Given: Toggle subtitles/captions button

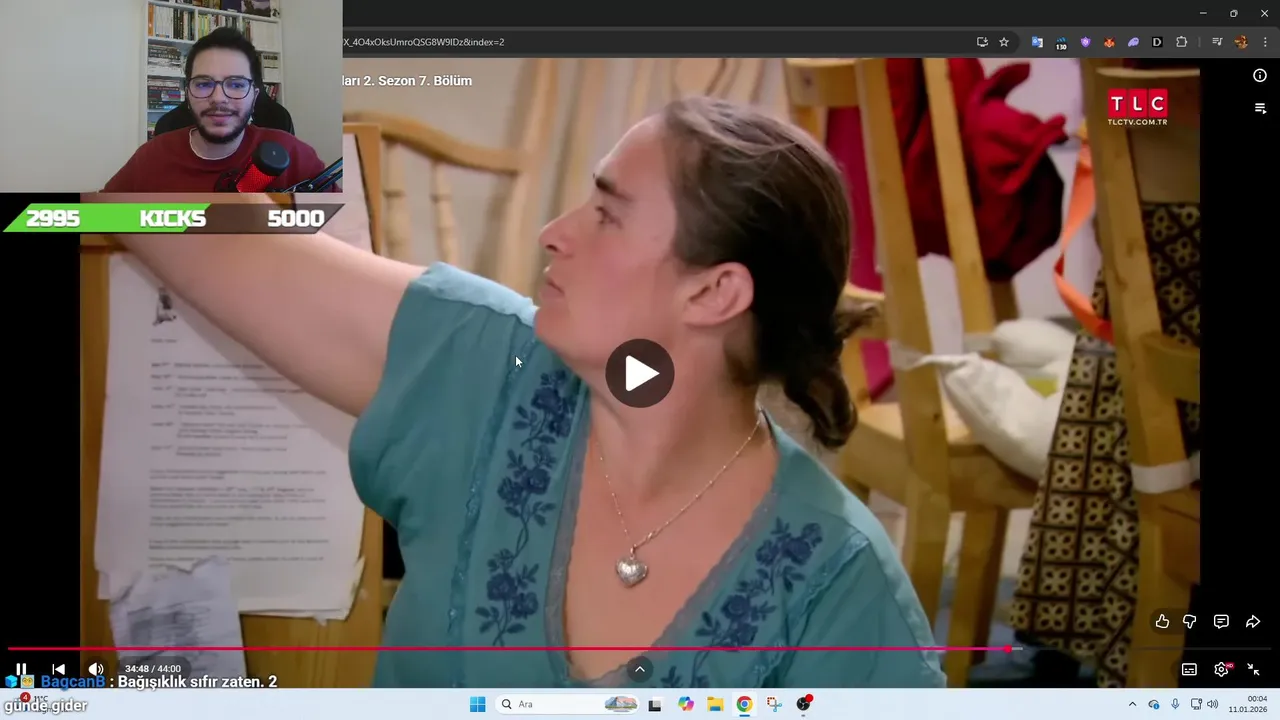Looking at the screenshot, I should (x=1189, y=669).
